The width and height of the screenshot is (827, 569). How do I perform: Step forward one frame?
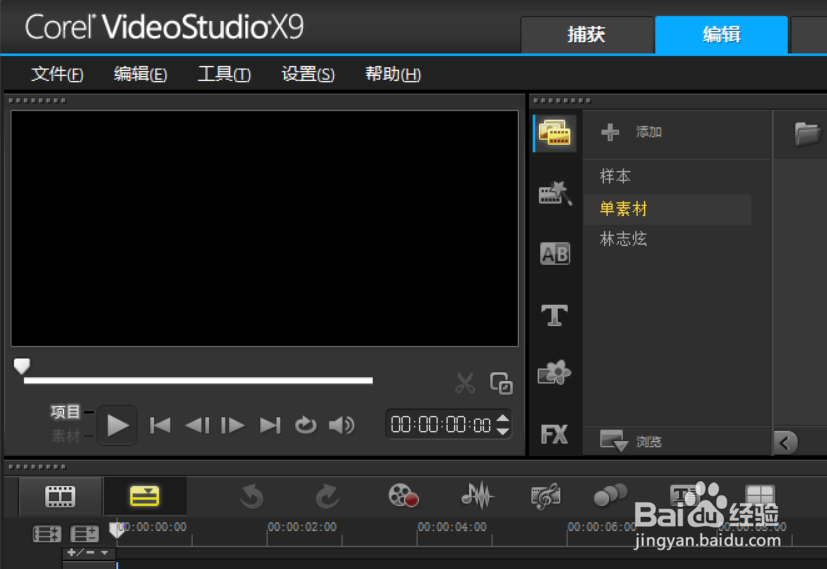[x=233, y=425]
